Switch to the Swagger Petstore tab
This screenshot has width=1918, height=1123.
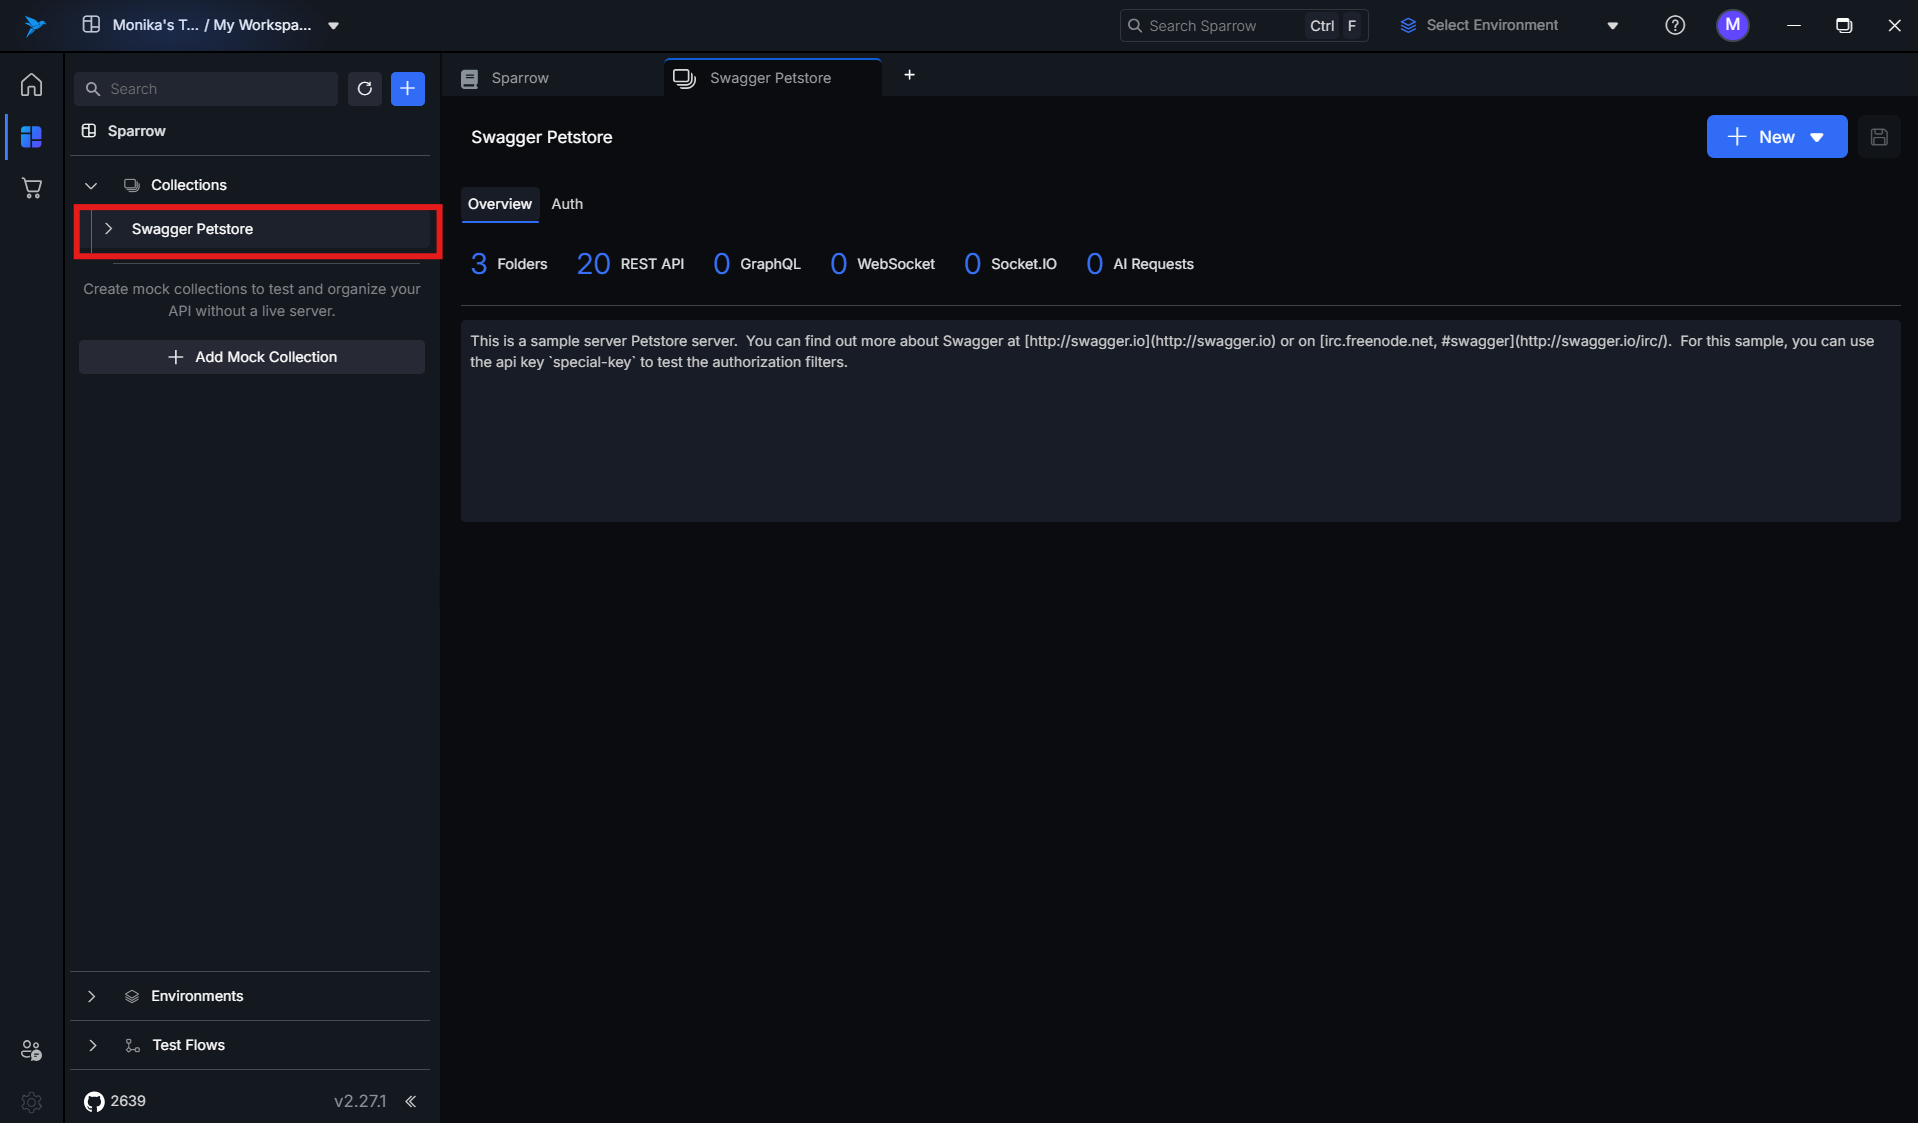point(773,78)
